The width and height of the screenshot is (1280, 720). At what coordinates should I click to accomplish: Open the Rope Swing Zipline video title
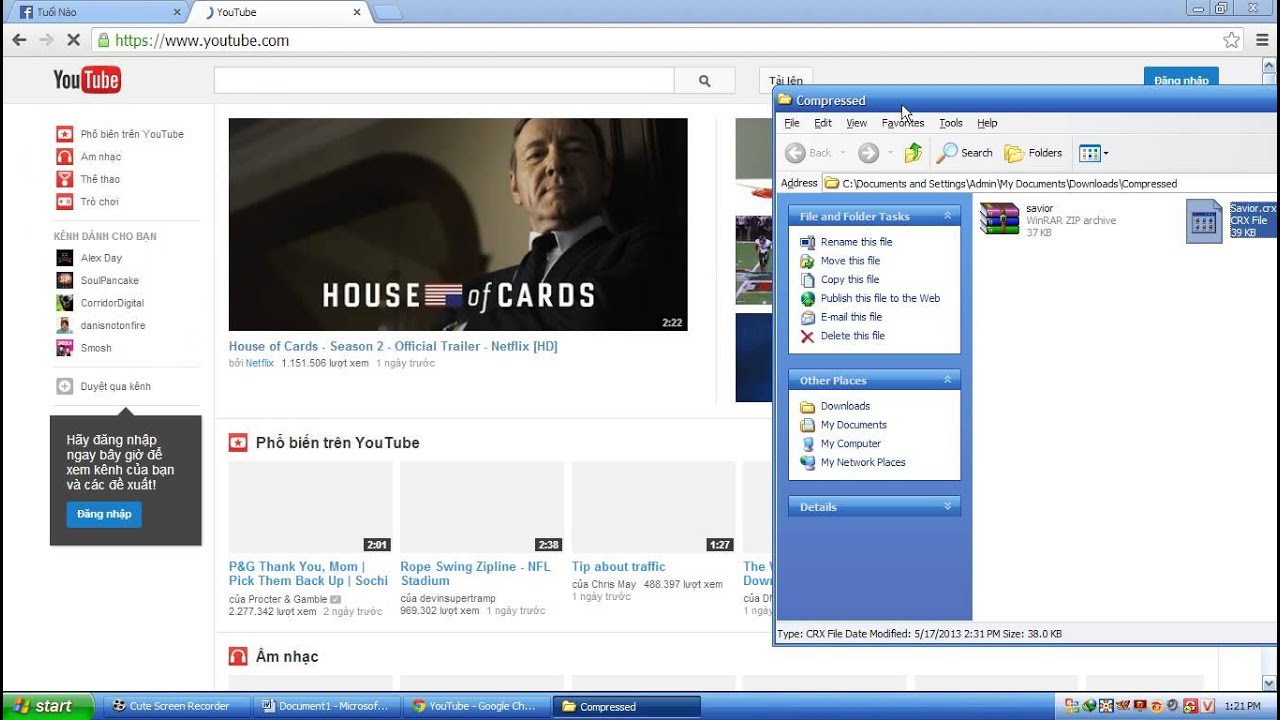click(x=475, y=573)
